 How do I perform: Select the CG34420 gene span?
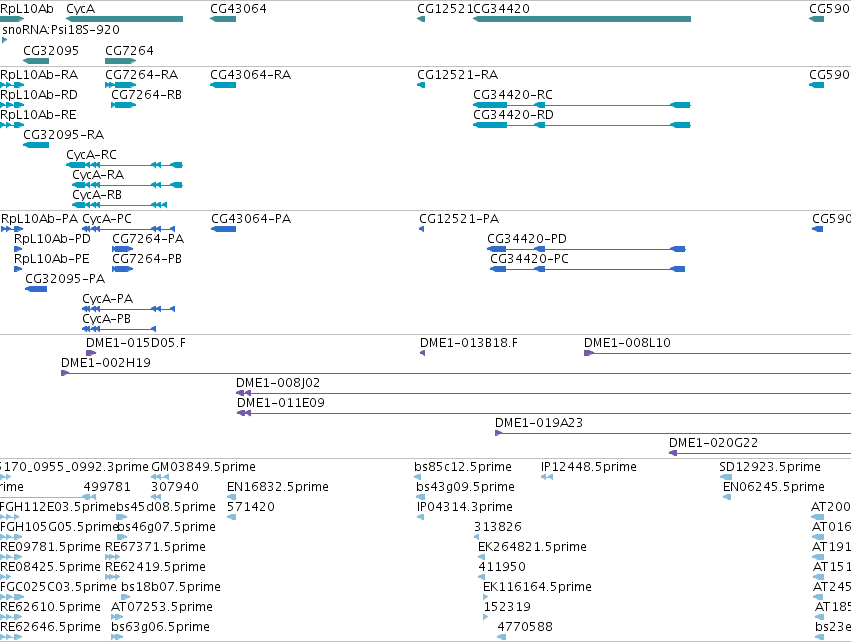[x=582, y=19]
